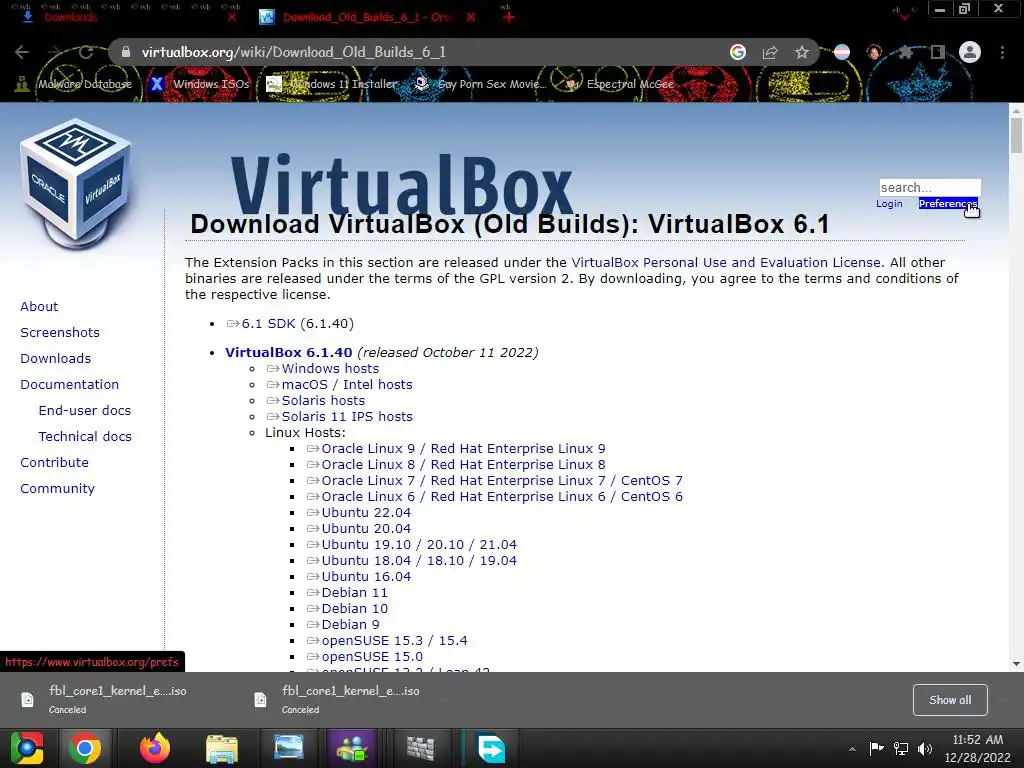Open a new browser tab
The height and width of the screenshot is (768, 1024).
click(x=509, y=17)
